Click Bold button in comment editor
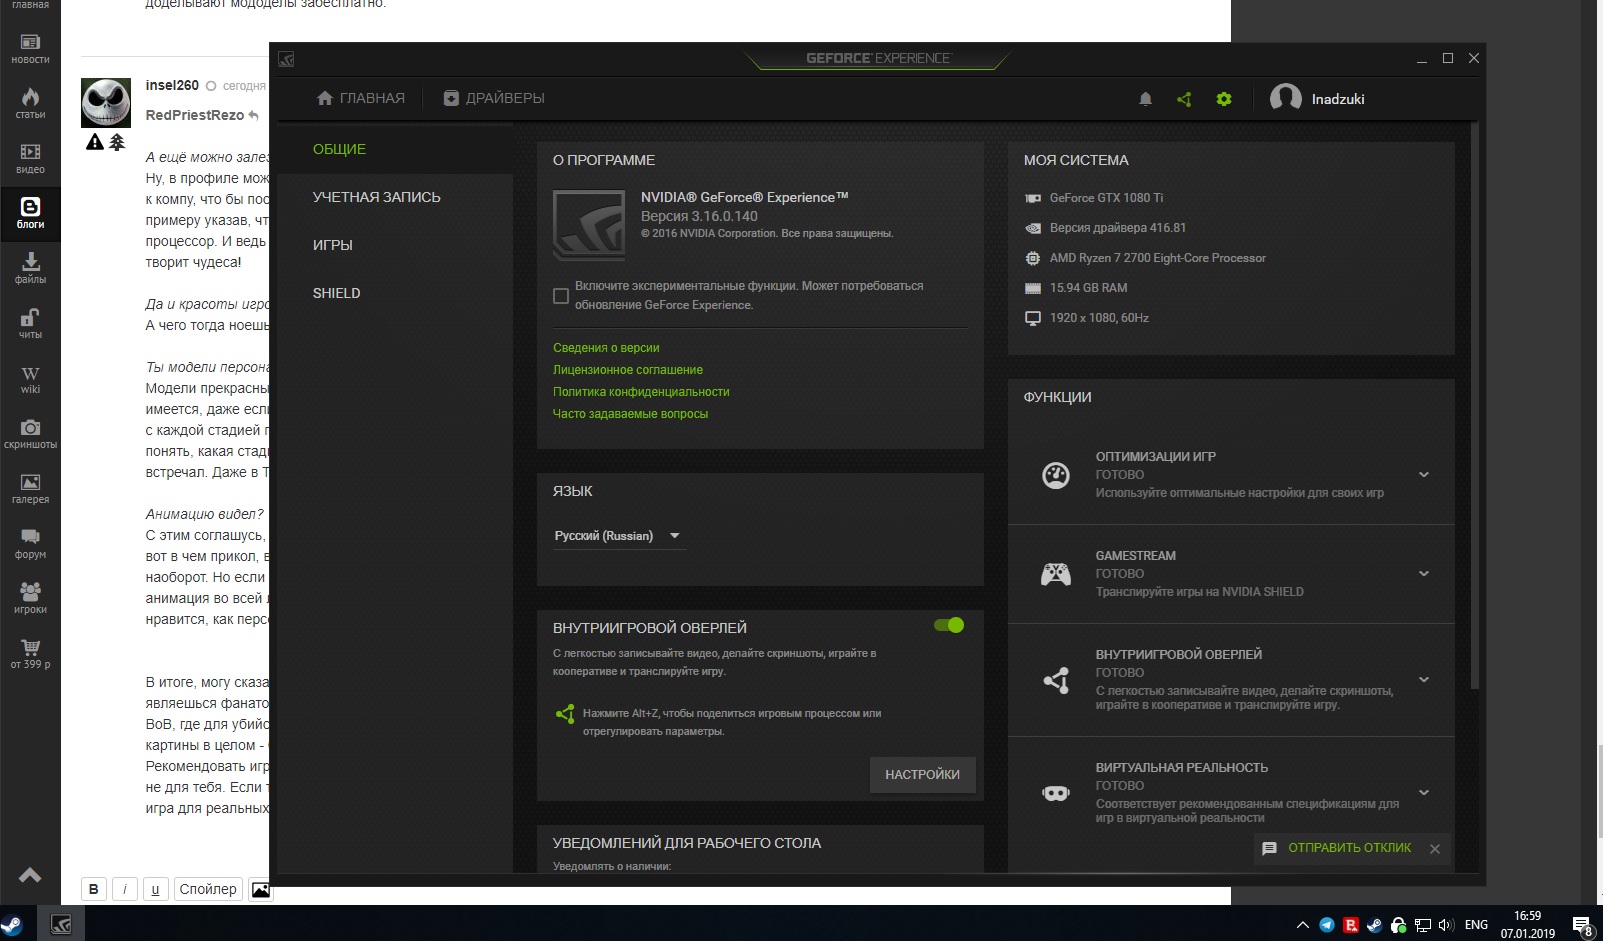Screen dimensions: 1603x941 click(94, 889)
